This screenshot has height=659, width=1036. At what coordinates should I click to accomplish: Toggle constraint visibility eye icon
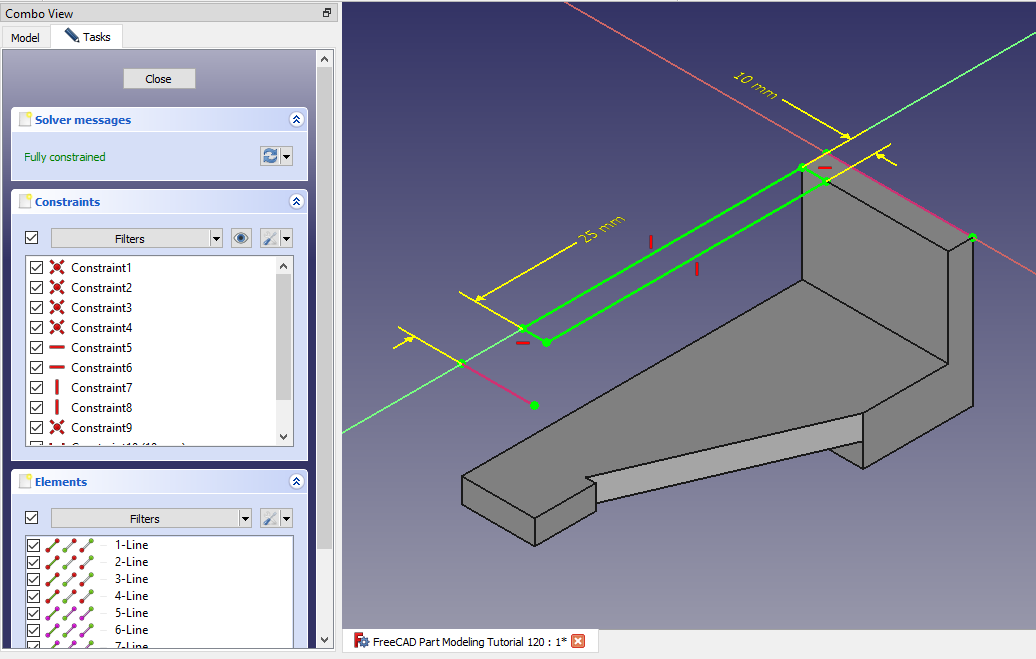[241, 238]
